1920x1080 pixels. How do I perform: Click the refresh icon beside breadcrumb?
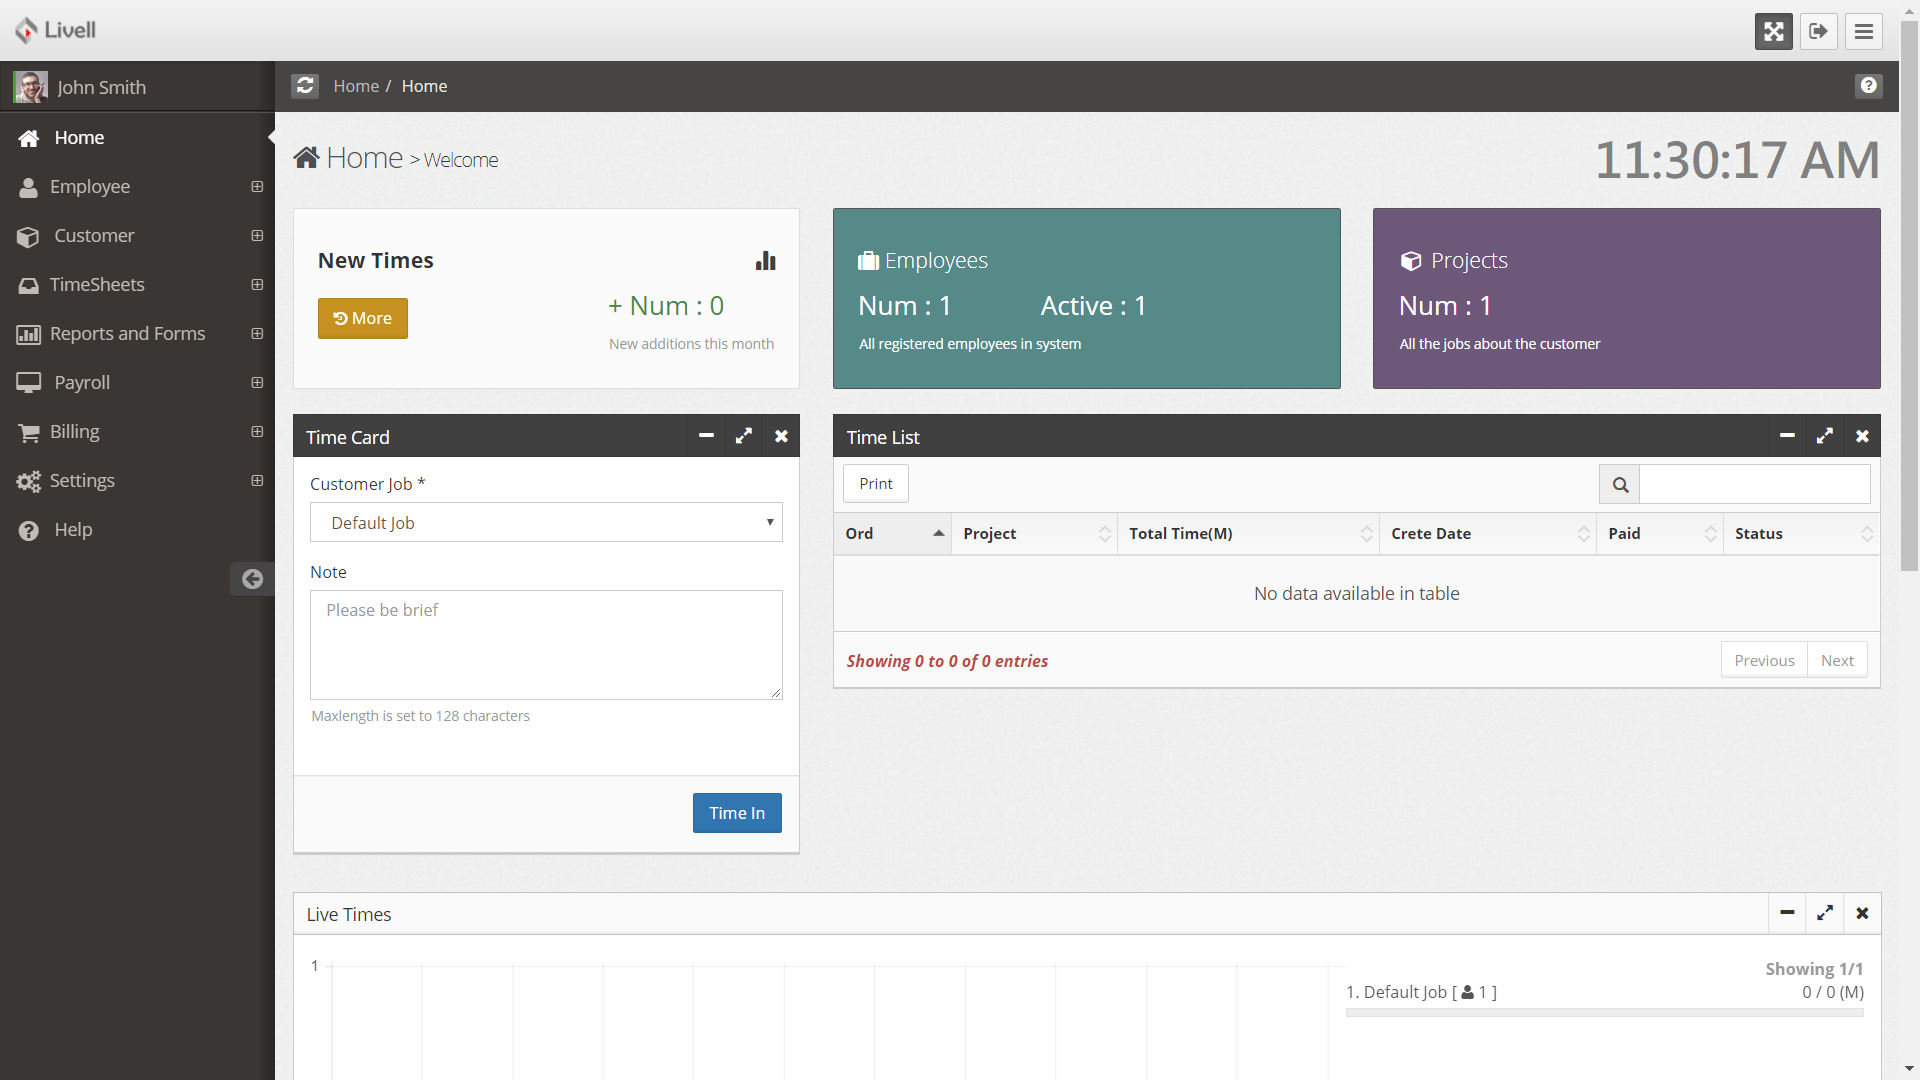click(x=305, y=86)
